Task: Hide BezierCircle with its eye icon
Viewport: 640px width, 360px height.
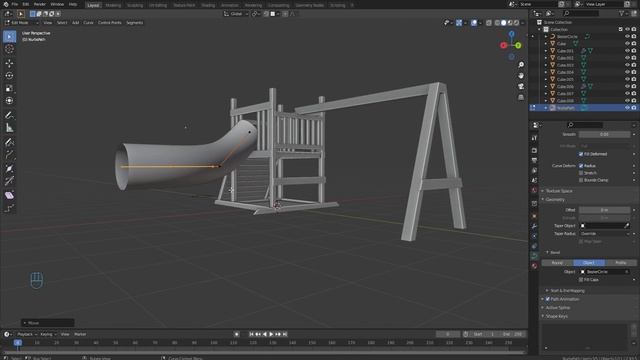Action: (x=627, y=36)
